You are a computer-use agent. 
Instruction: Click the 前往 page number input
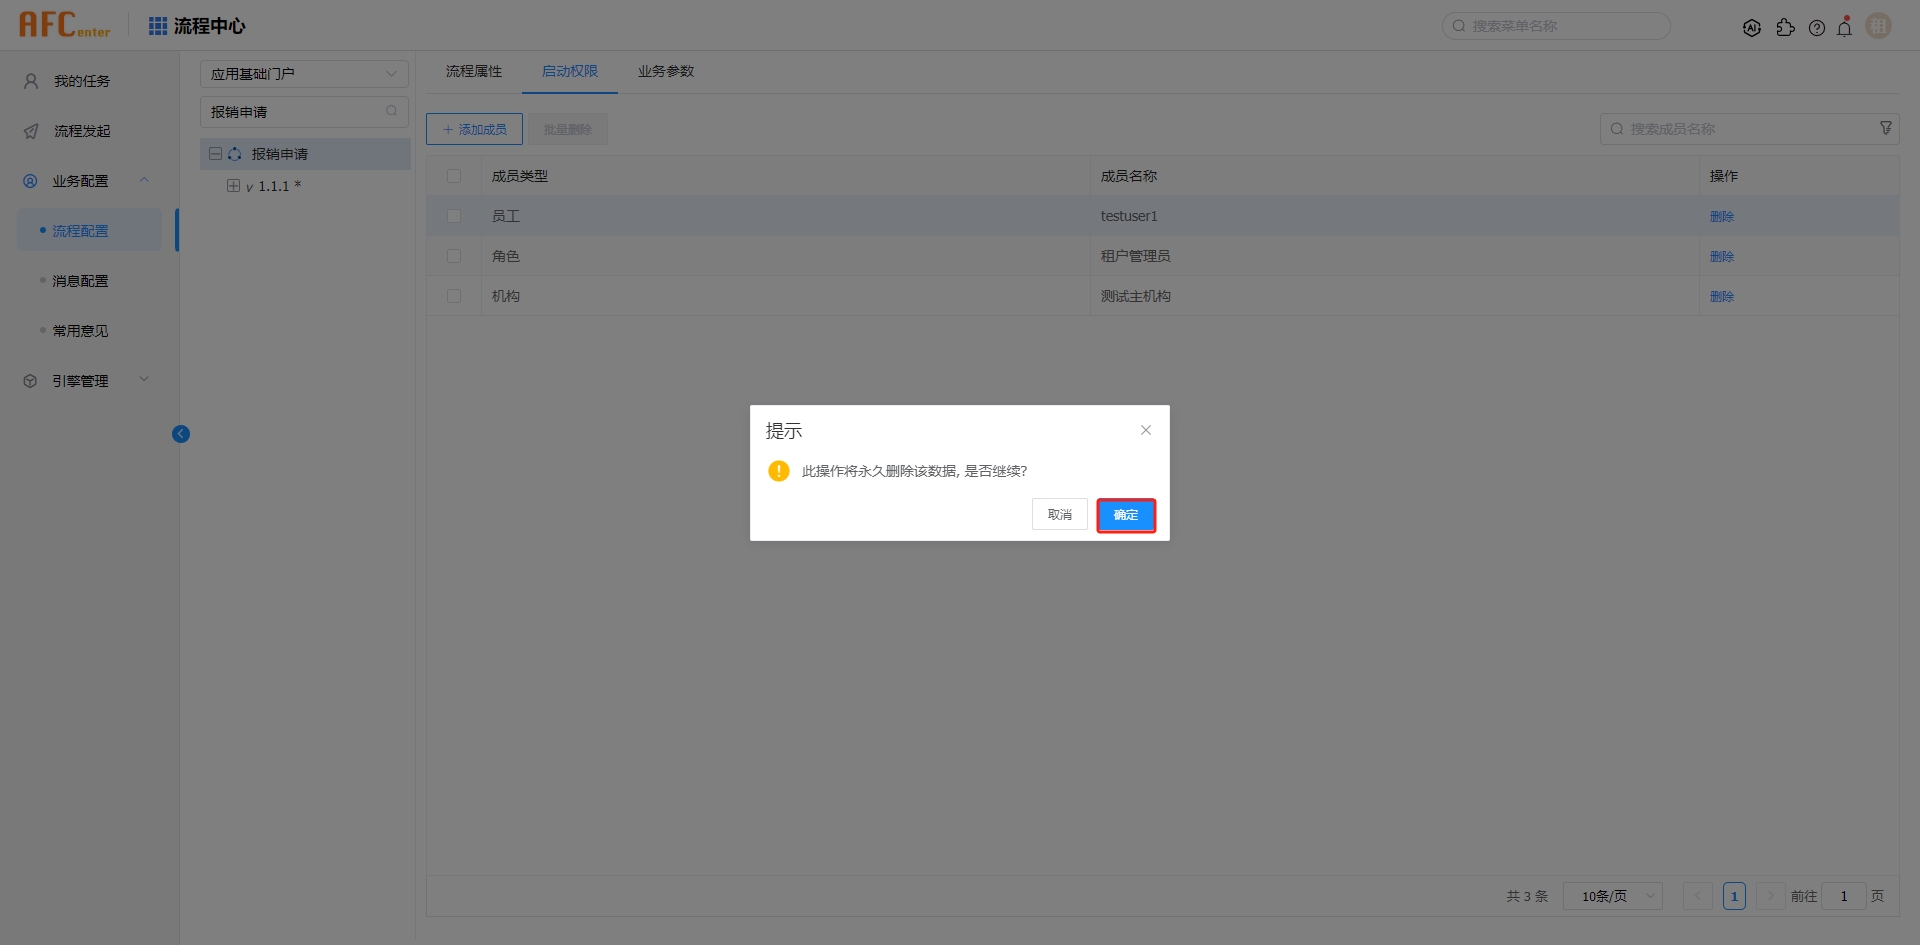[1844, 896]
